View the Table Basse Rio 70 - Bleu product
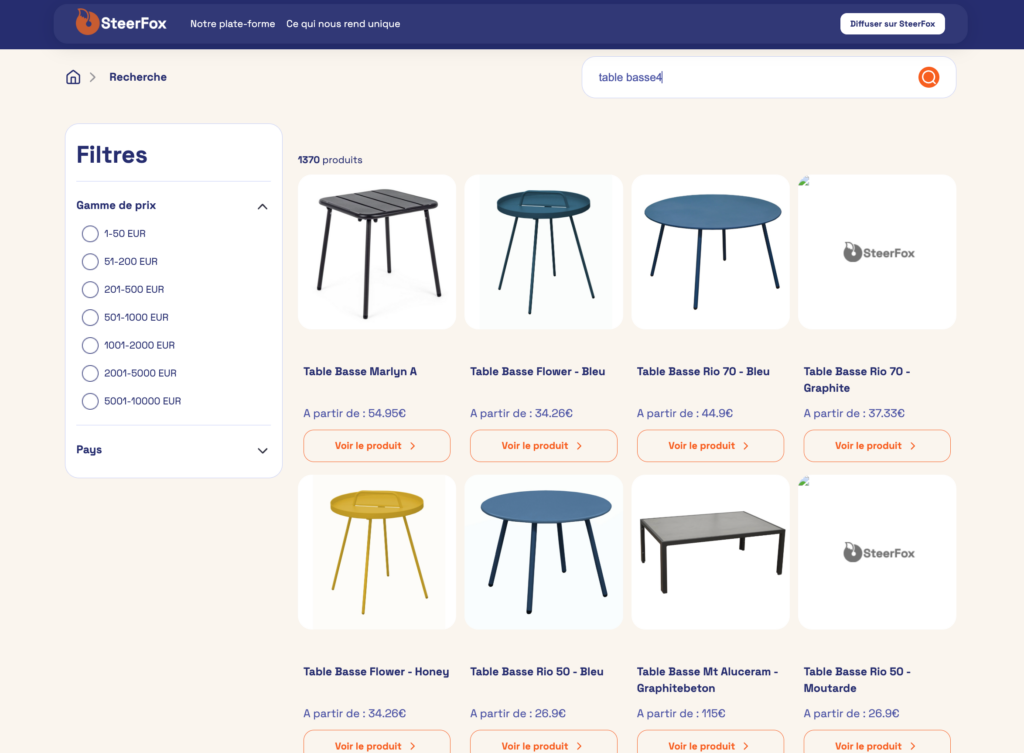 point(710,446)
